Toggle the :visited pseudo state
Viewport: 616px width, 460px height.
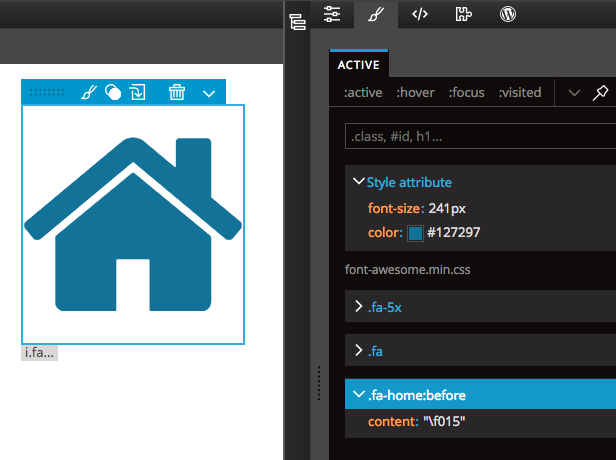(x=520, y=93)
